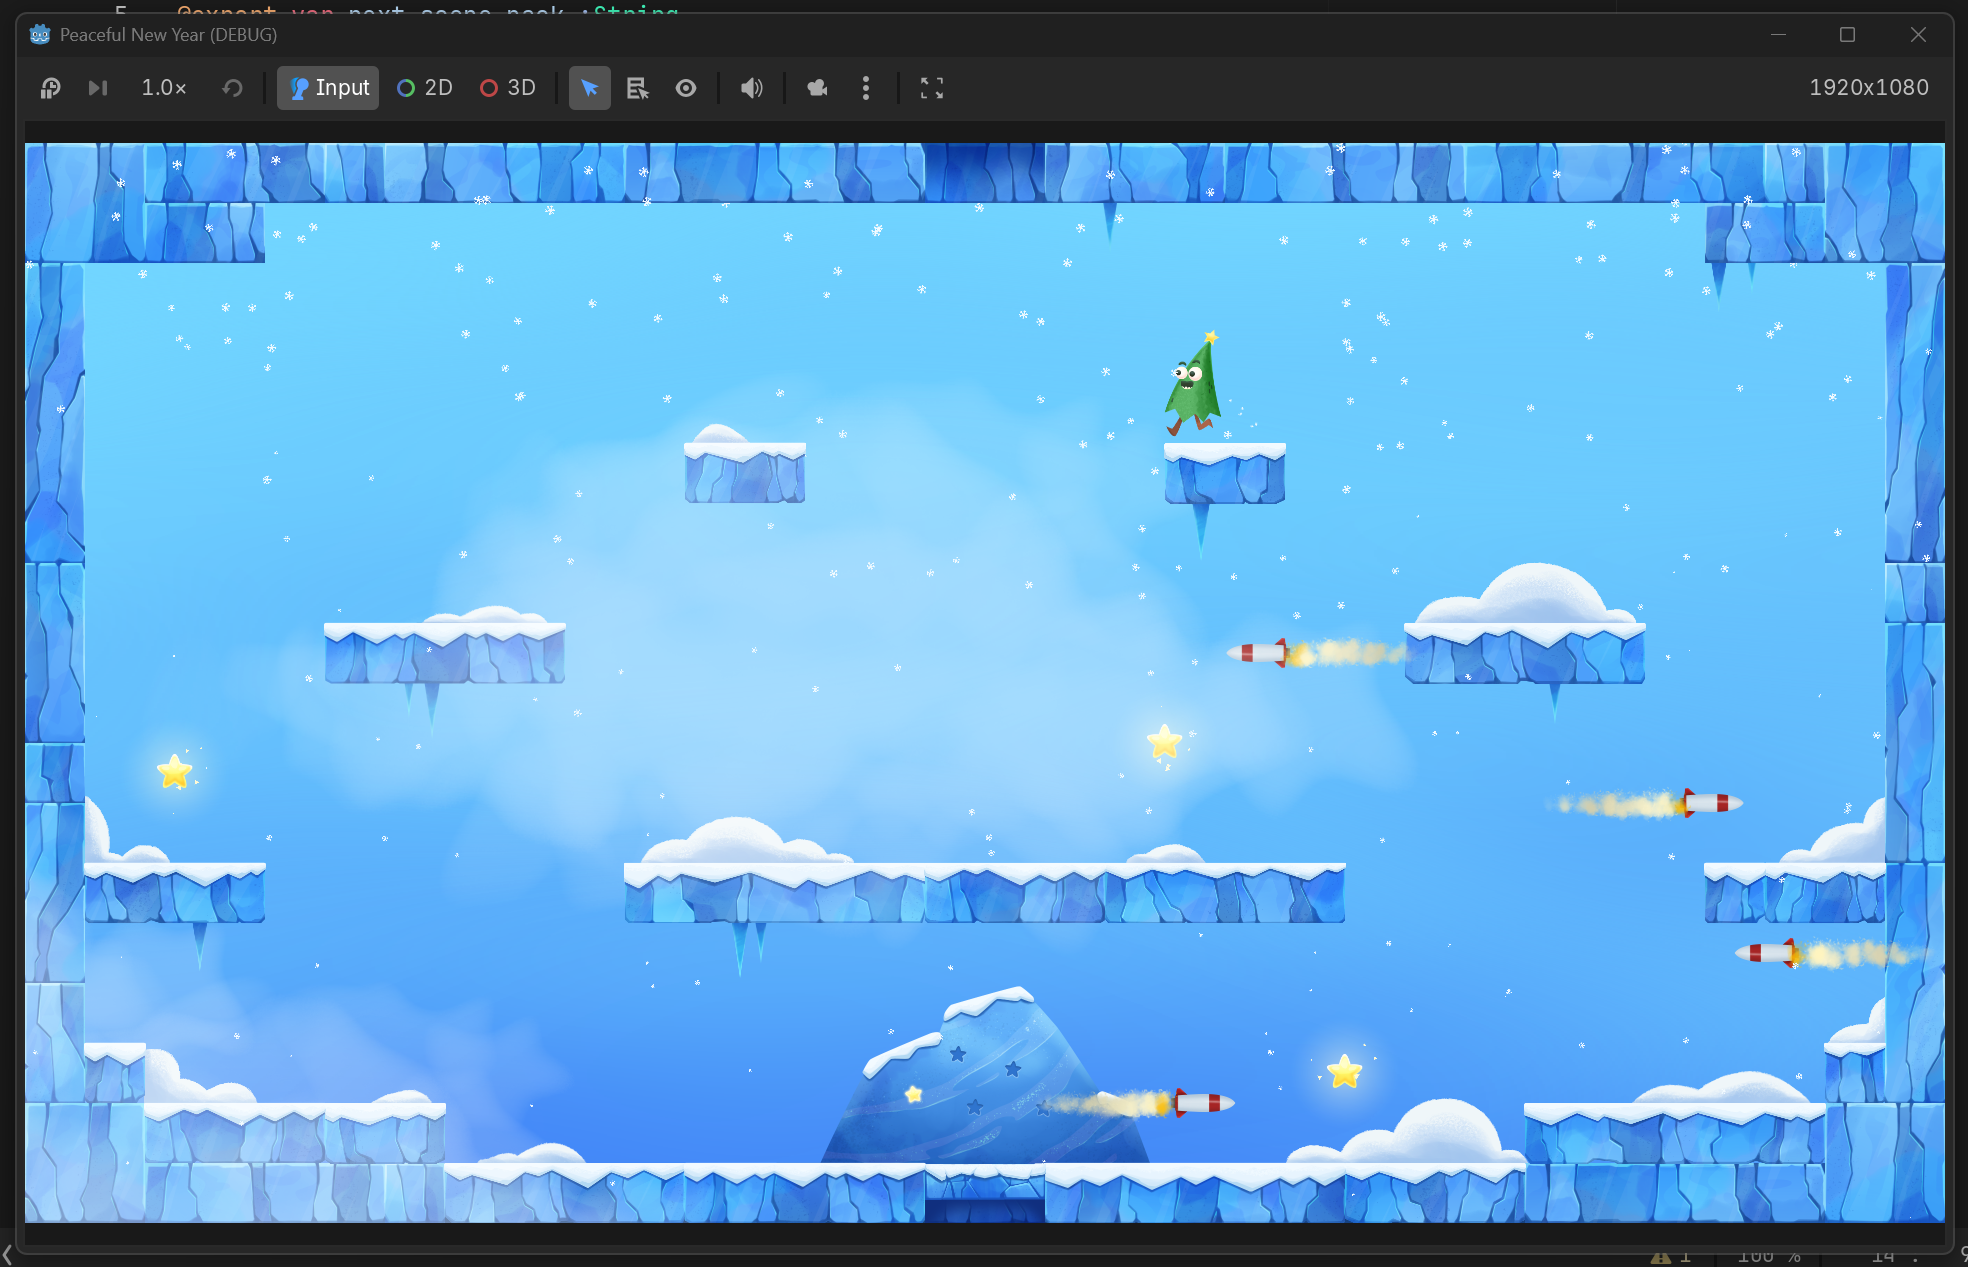Image resolution: width=1968 pixels, height=1267 pixels.
Task: Click the star near the left wall
Action: pyautogui.click(x=175, y=772)
